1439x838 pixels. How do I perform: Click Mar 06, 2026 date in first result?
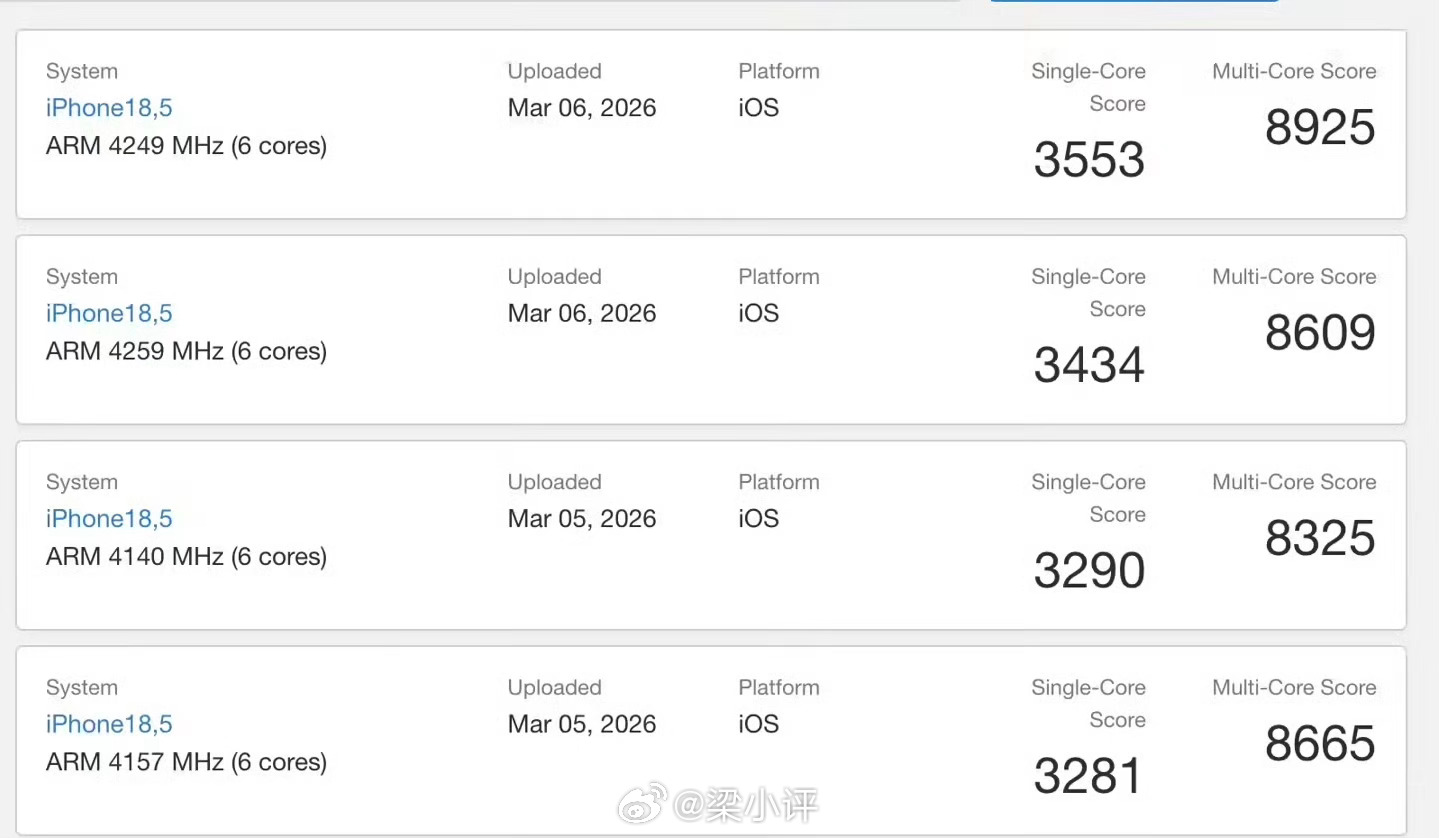(582, 108)
